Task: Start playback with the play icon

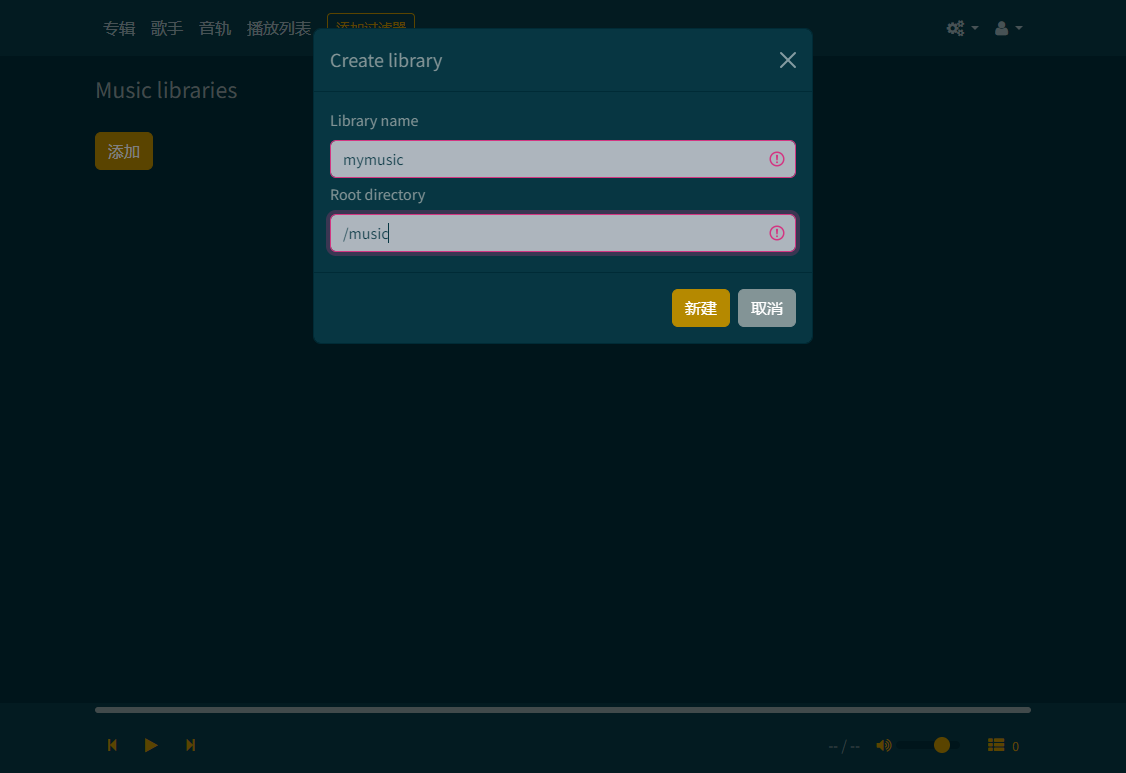Action: tap(151, 745)
